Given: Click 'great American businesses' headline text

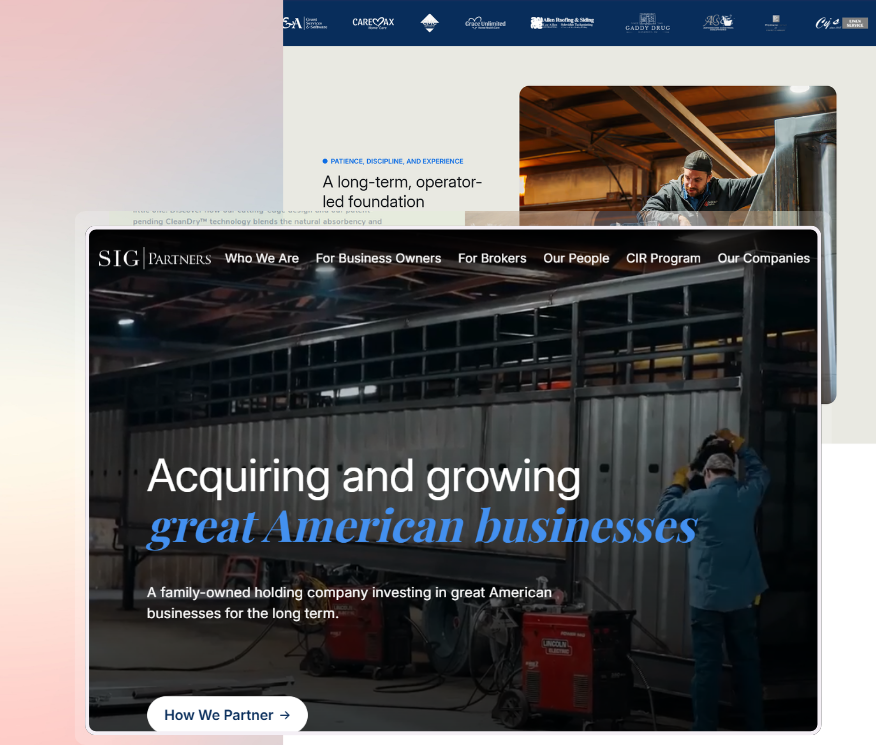Looking at the screenshot, I should [x=423, y=527].
